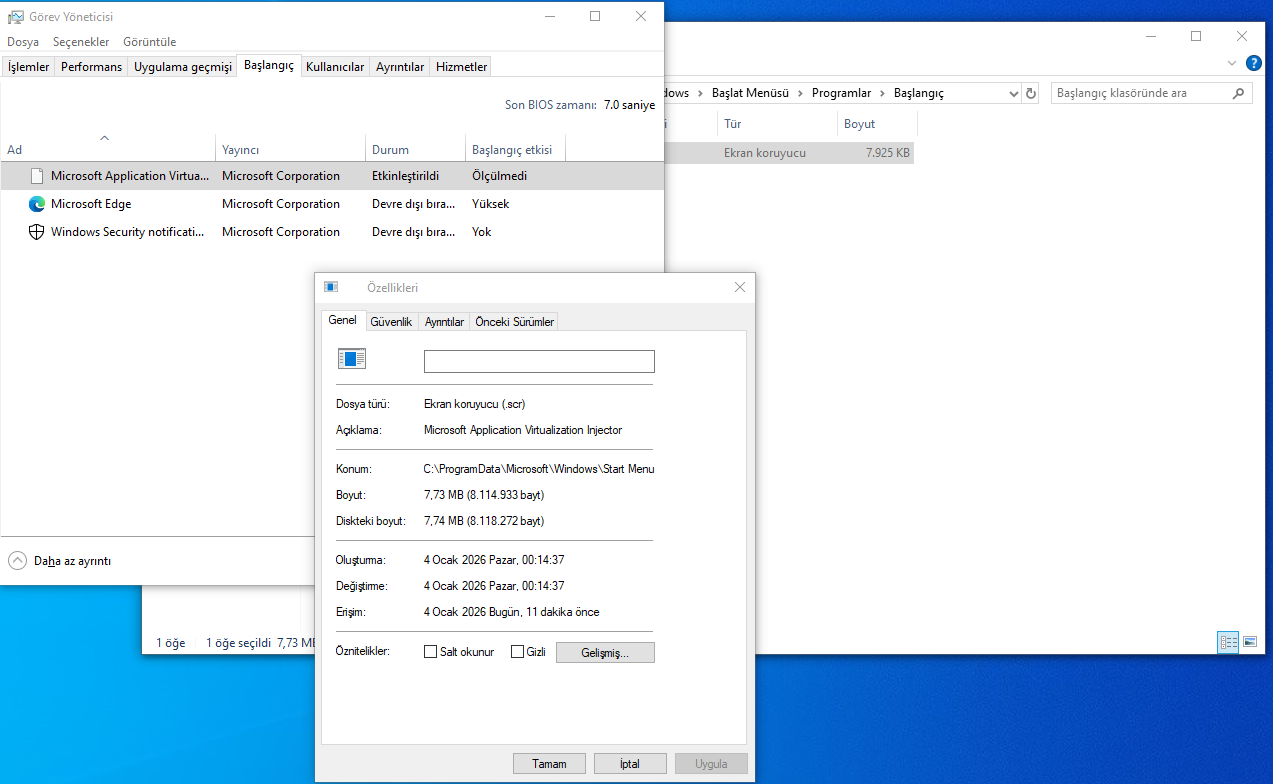
Task: Switch to the İşlemler tab
Action: [x=28, y=67]
